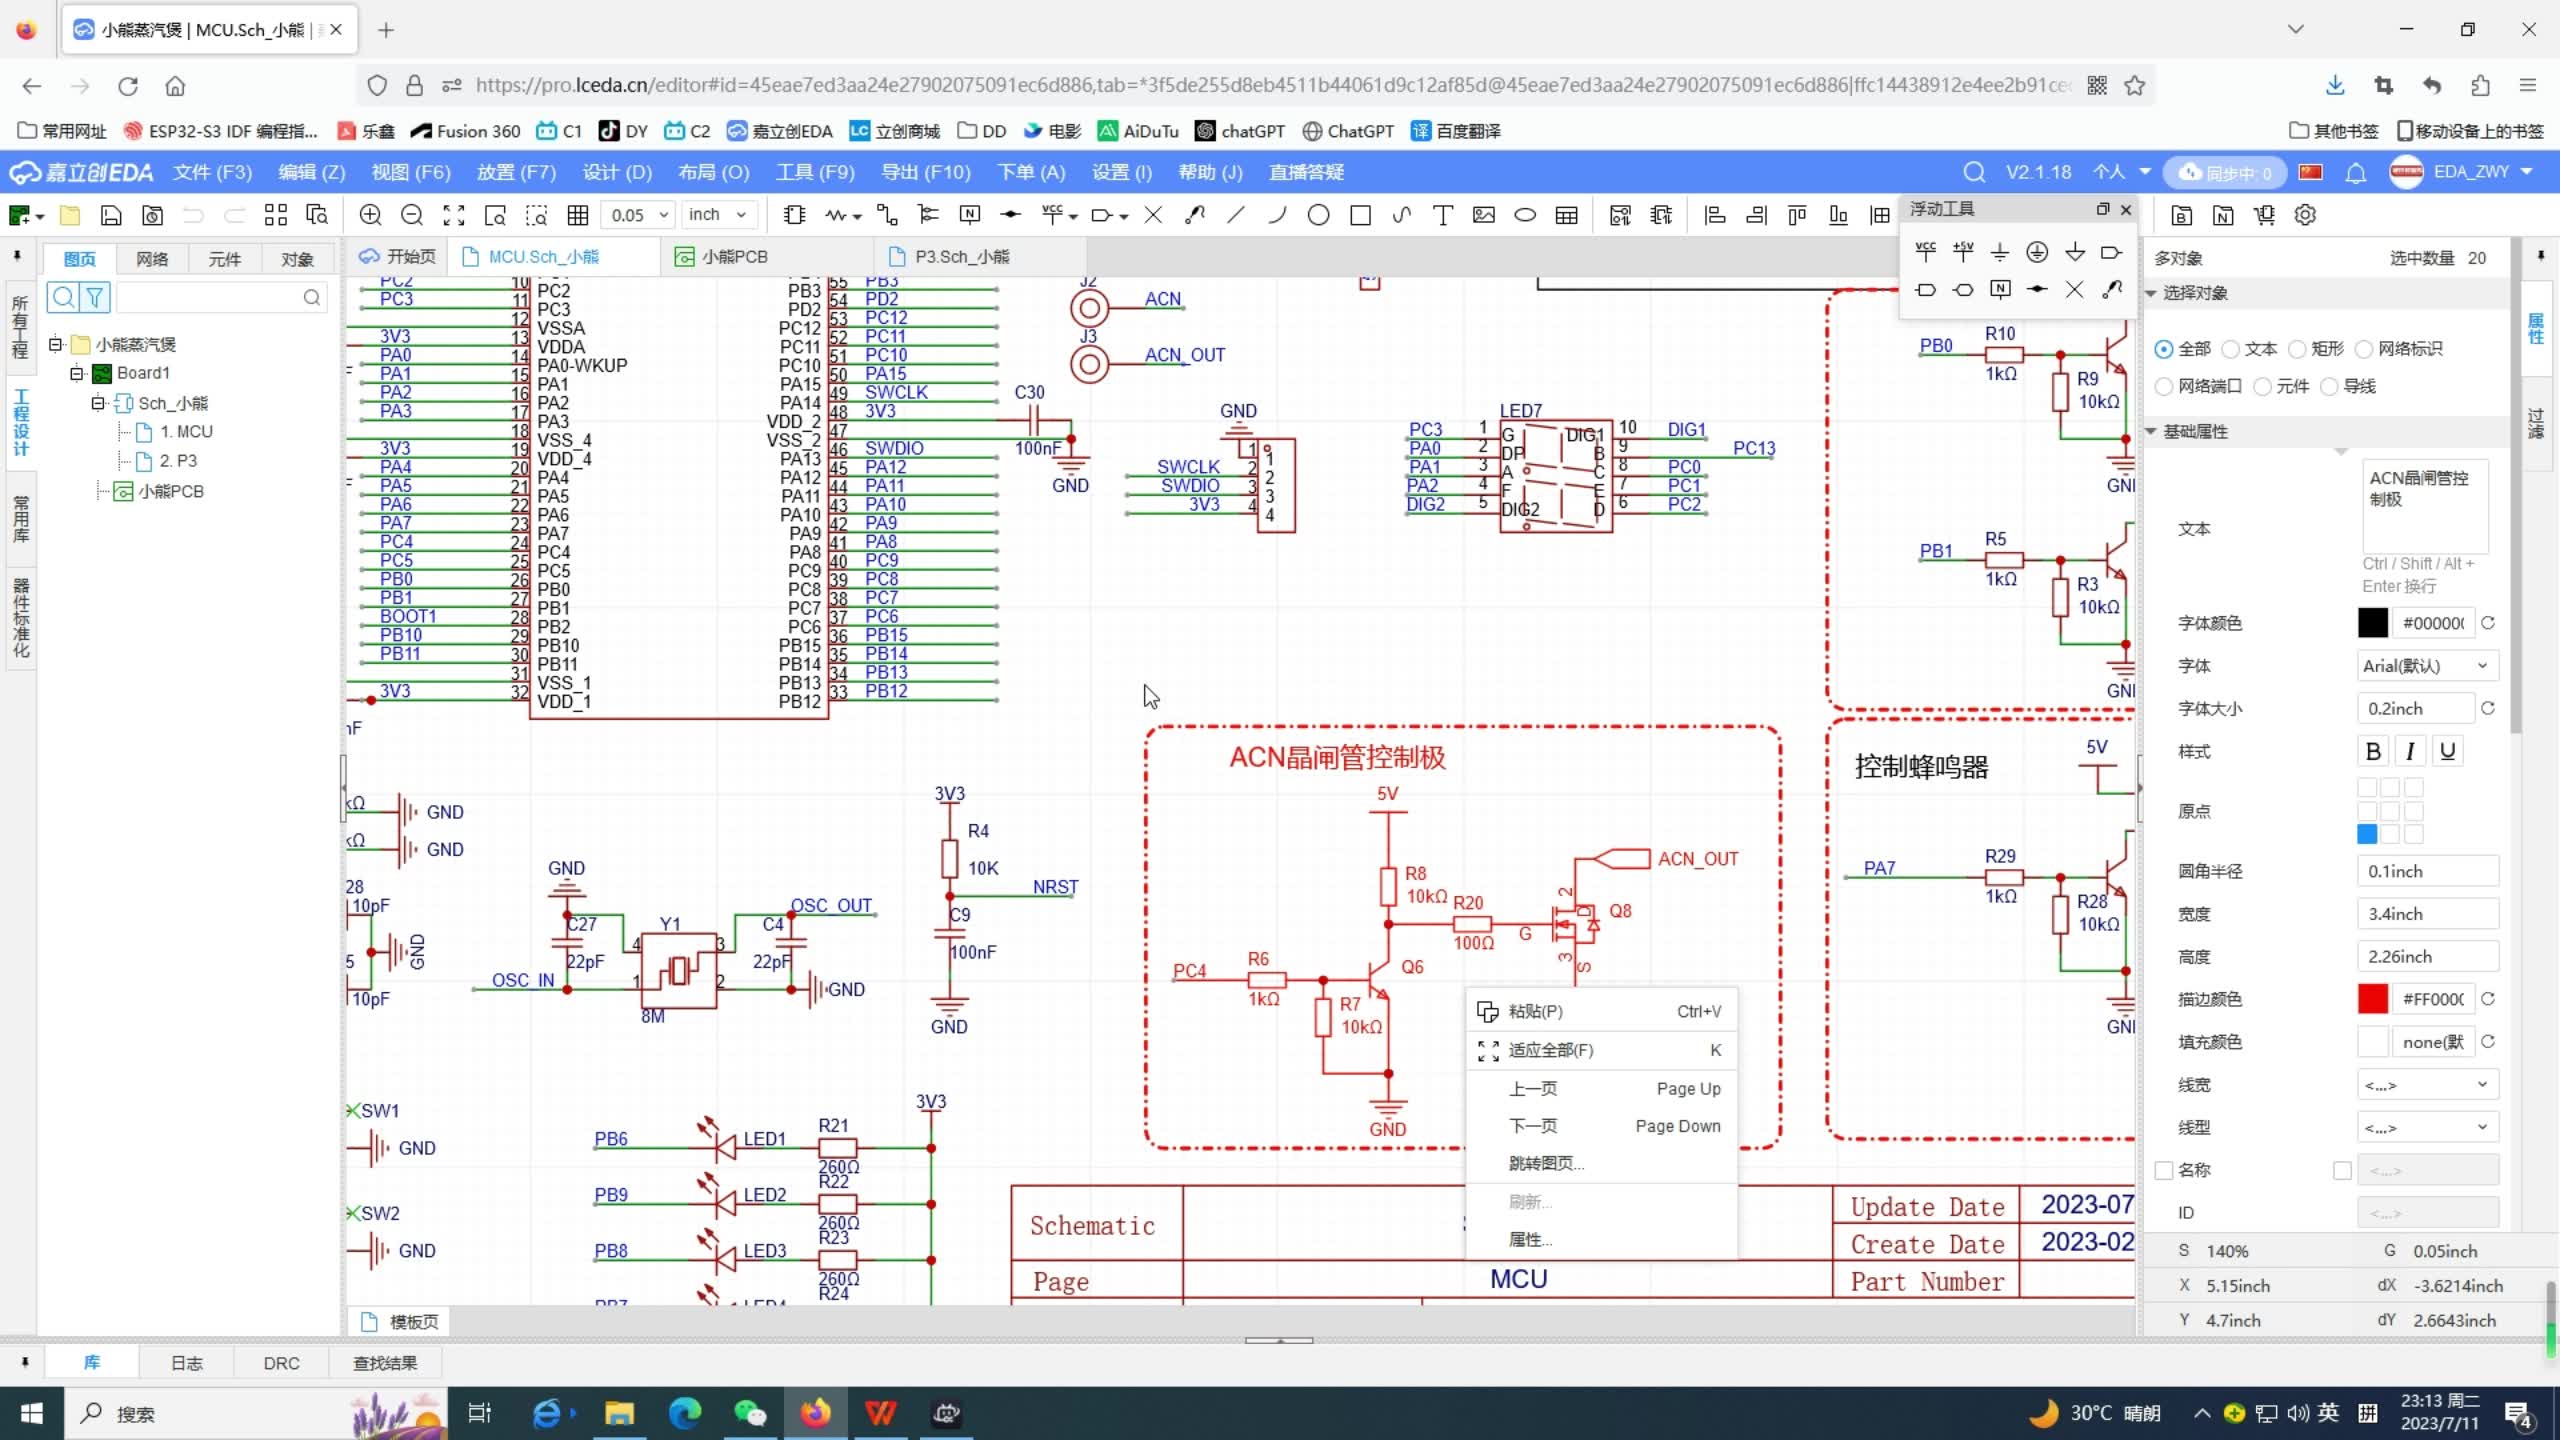Screen dimensions: 2560x1440
Task: Toggle the grid display icon
Action: click(x=577, y=215)
